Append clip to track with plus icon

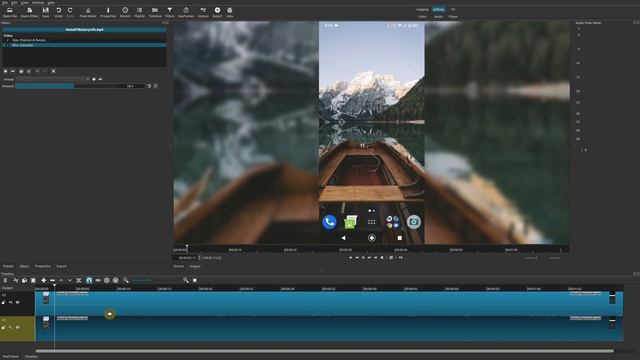[x=44, y=280]
